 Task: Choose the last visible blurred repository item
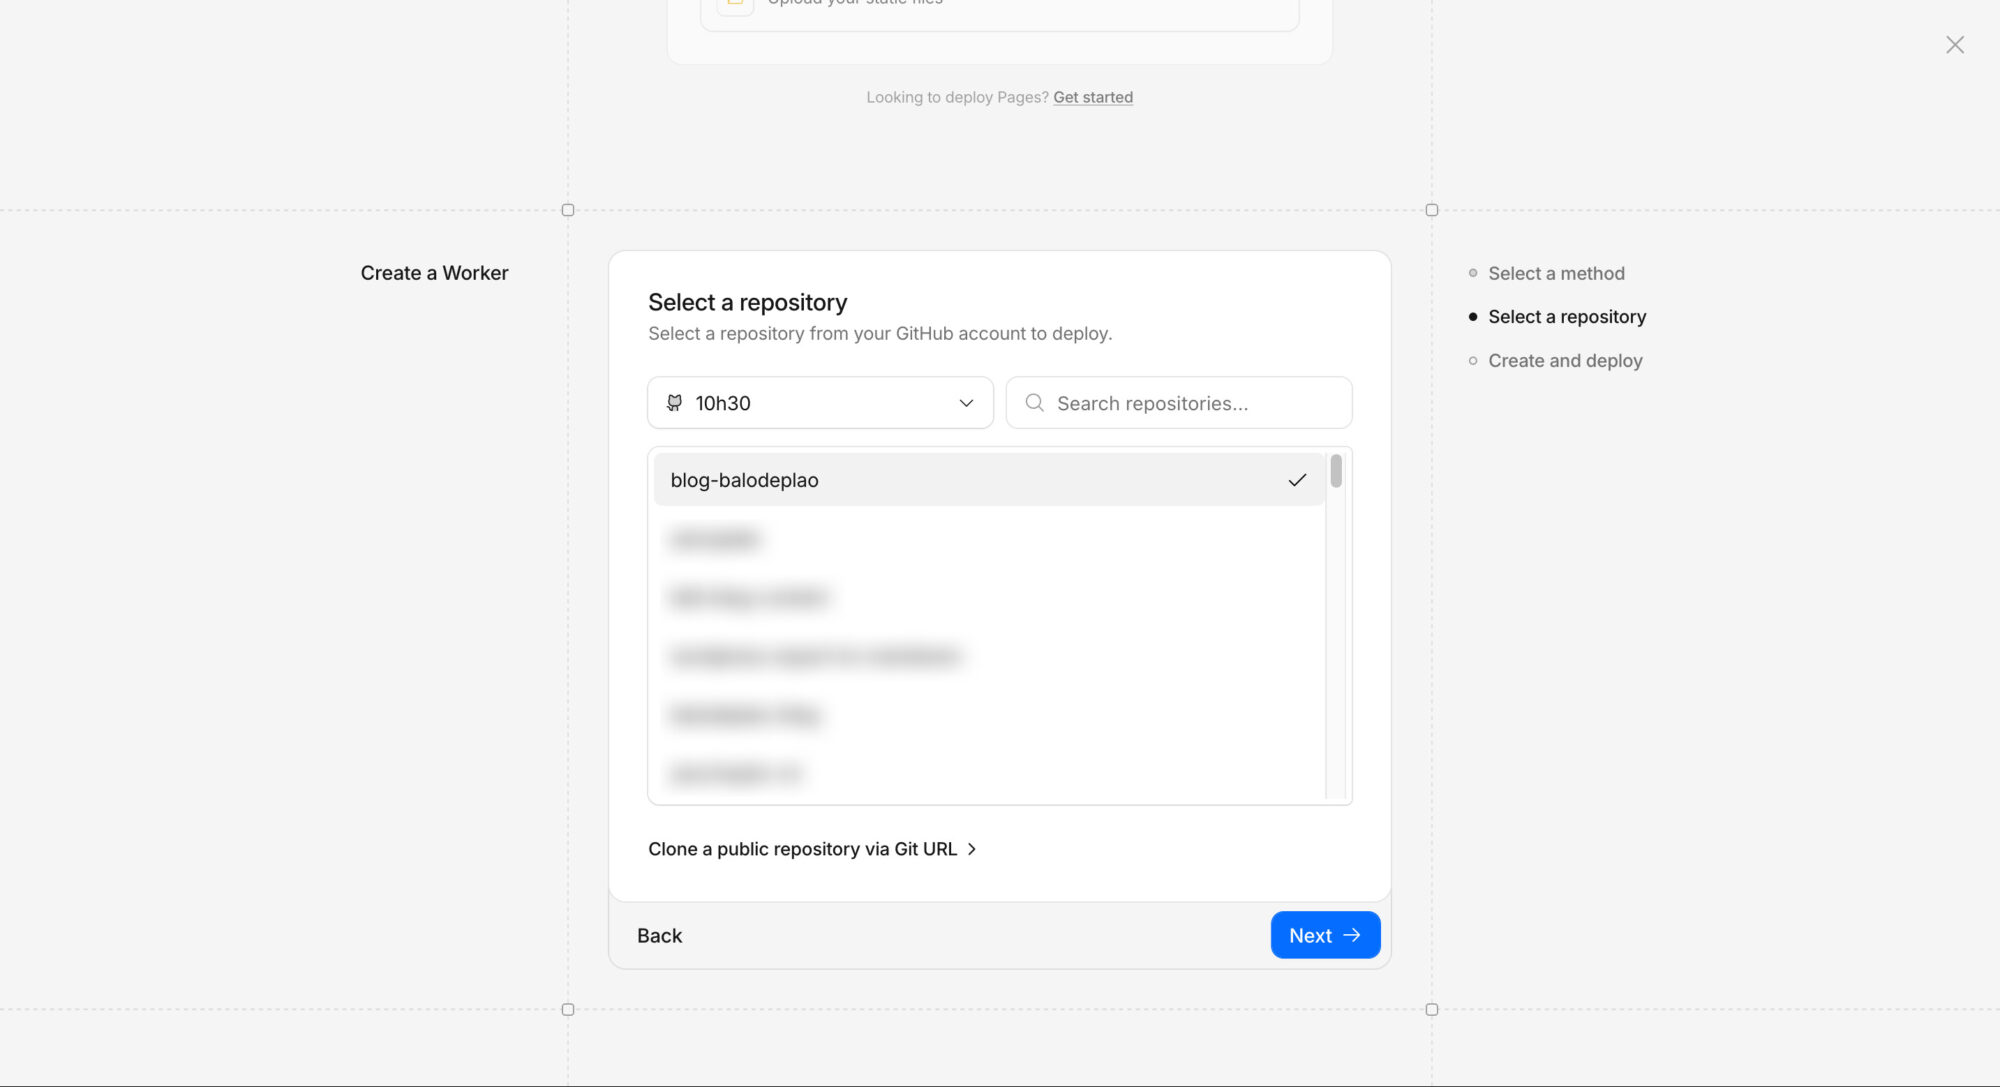click(x=735, y=774)
